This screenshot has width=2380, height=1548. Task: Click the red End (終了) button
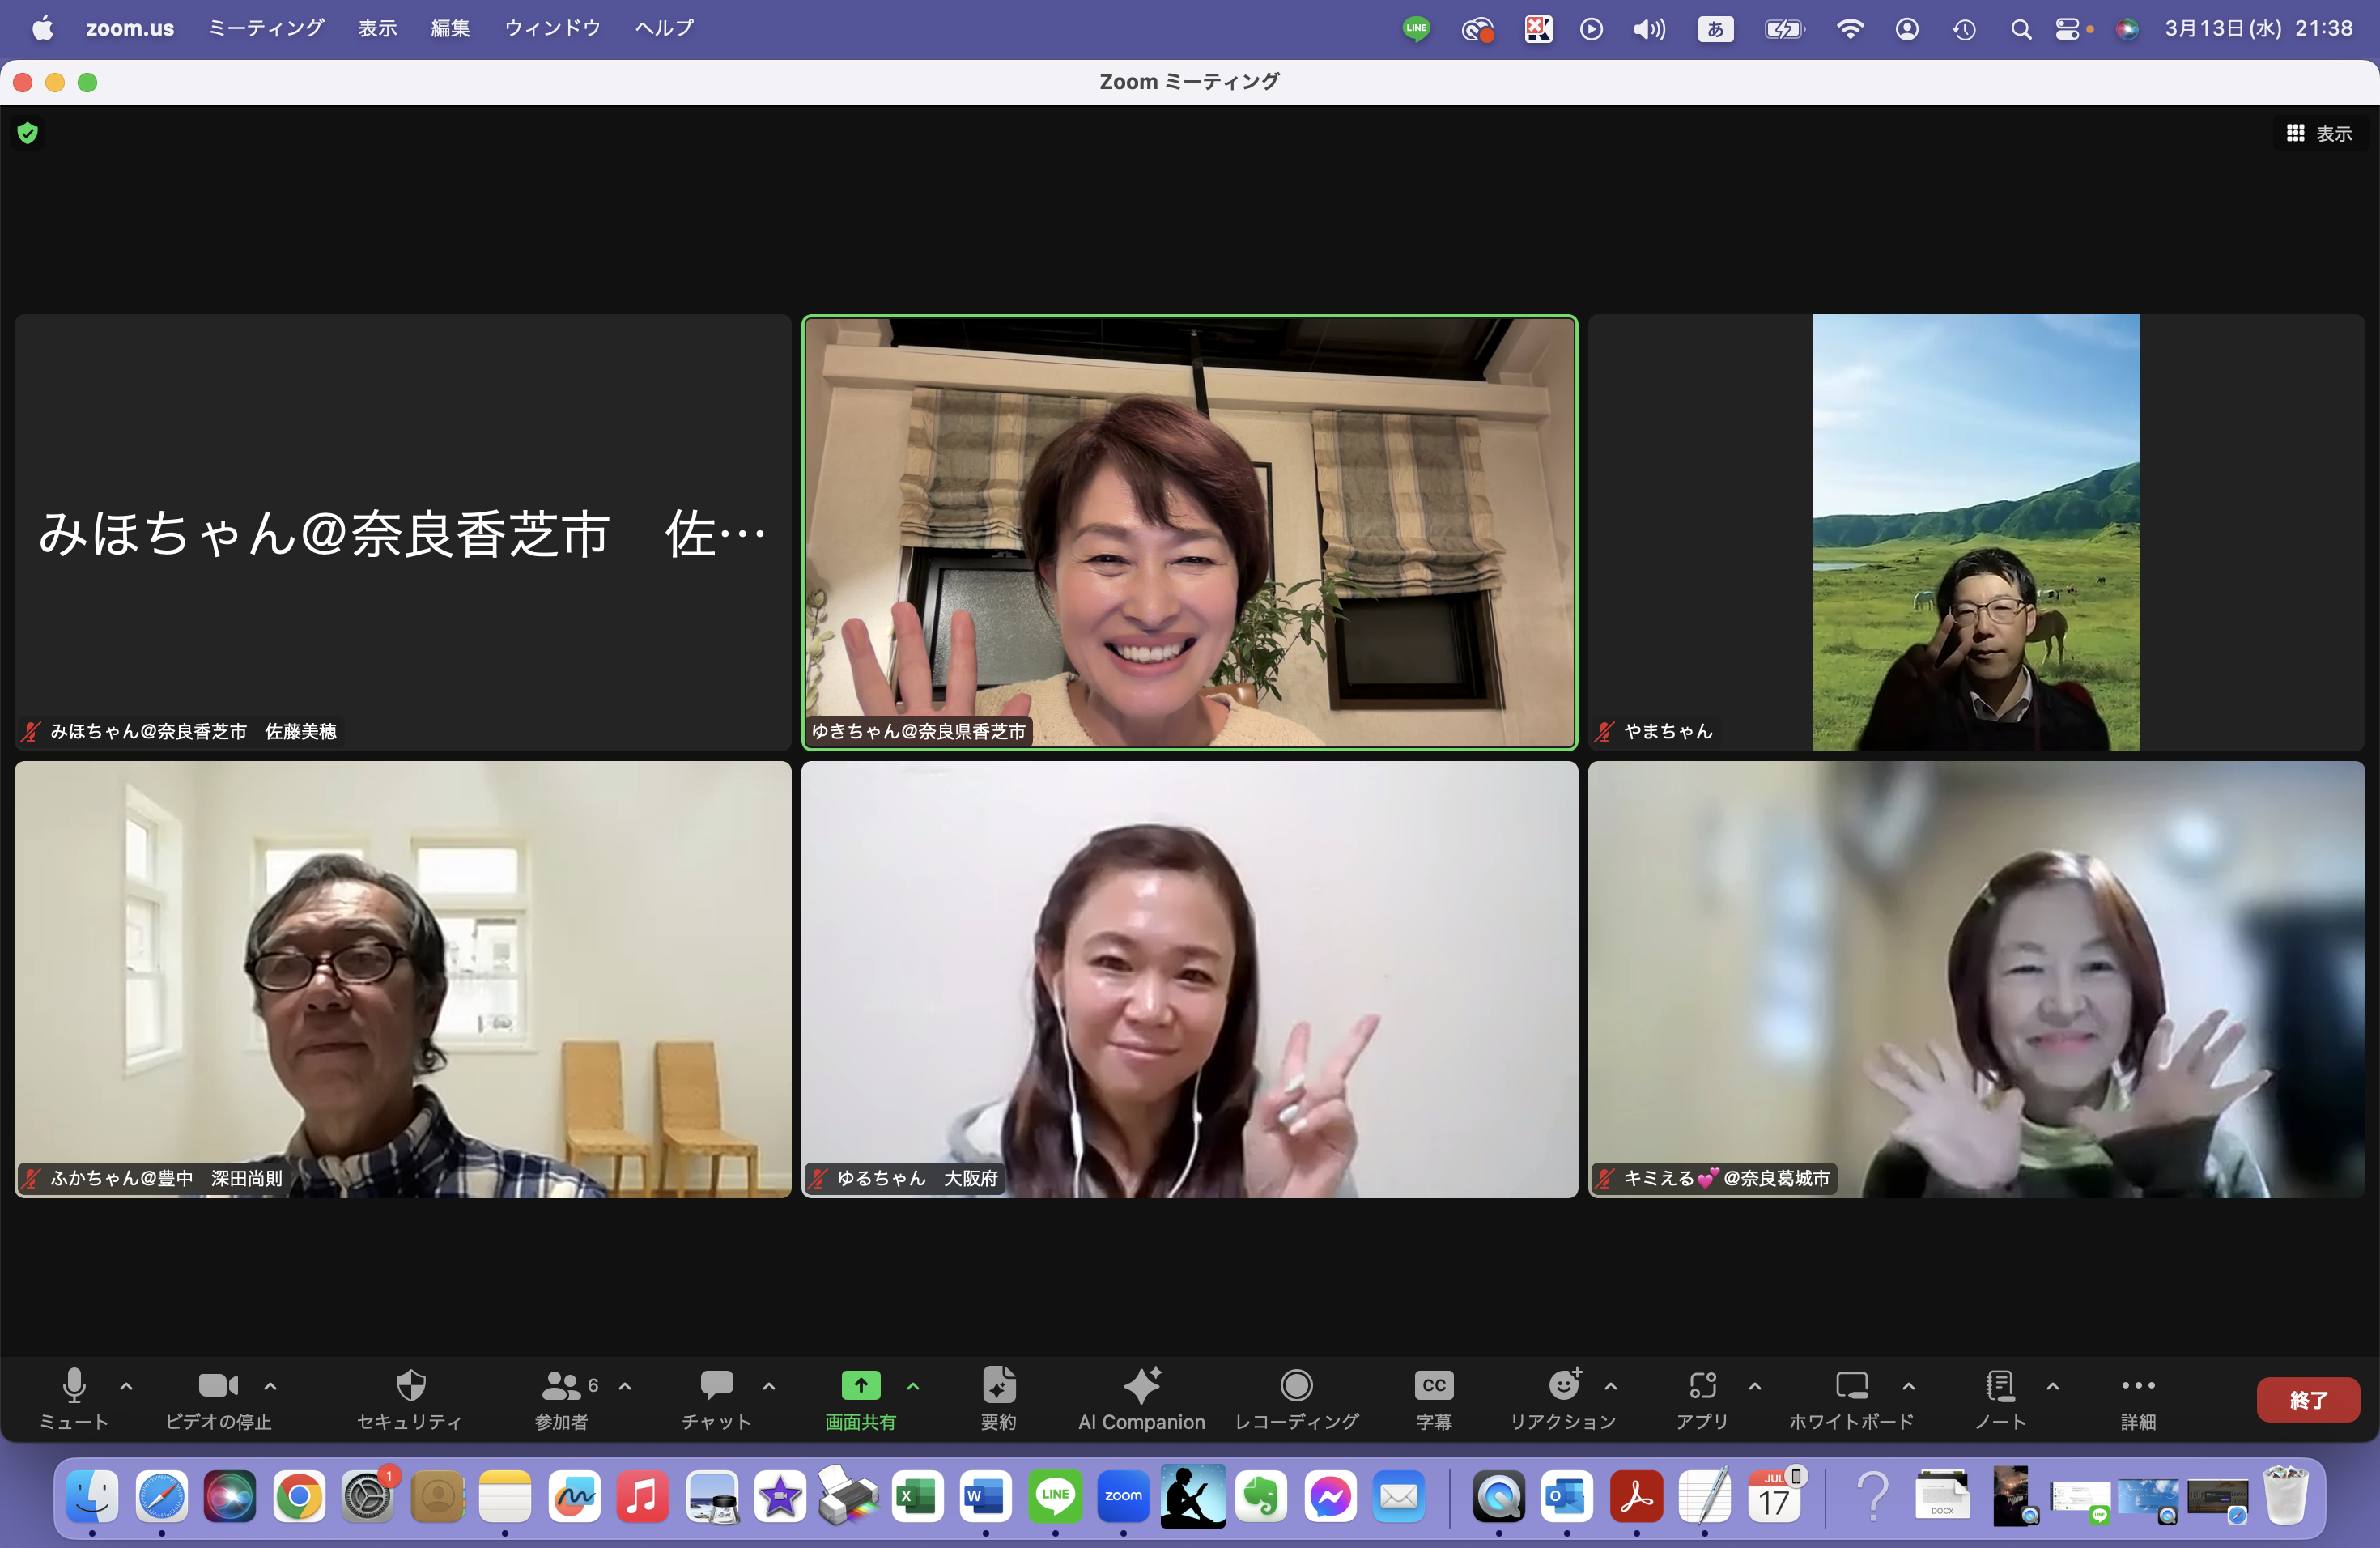[2307, 1399]
